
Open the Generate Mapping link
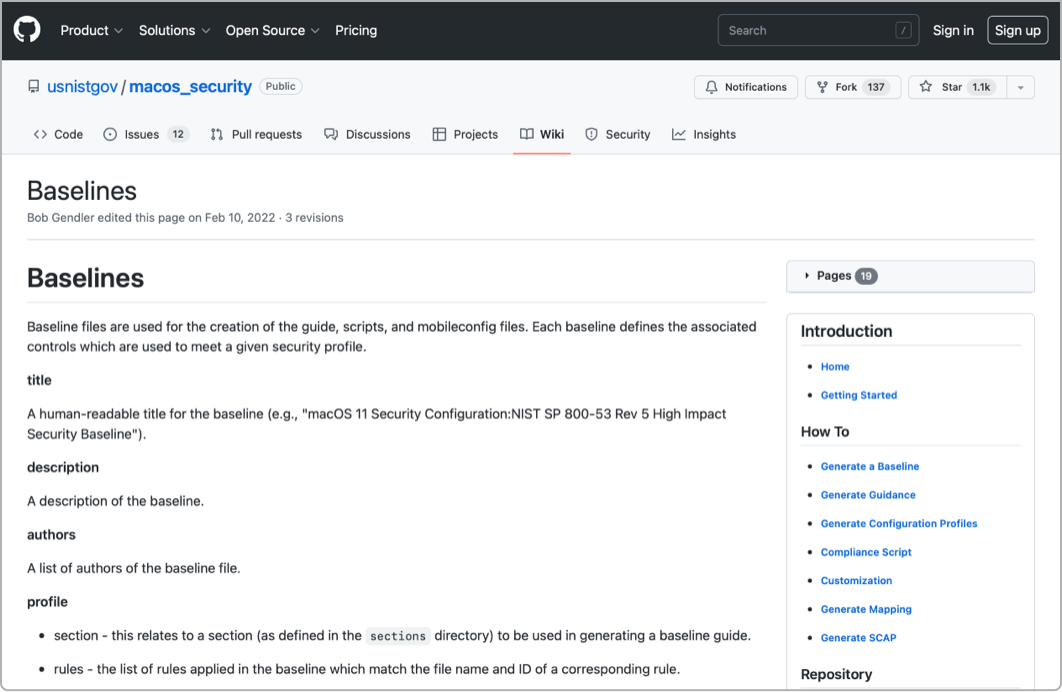(866, 609)
